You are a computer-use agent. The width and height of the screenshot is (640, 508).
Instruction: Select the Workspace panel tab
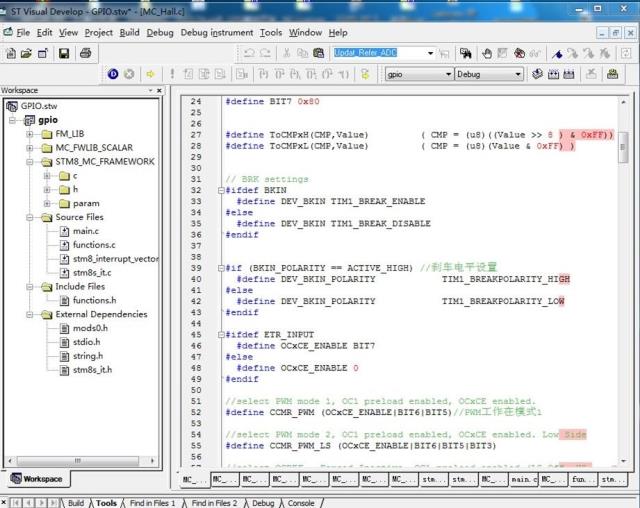coord(36,479)
